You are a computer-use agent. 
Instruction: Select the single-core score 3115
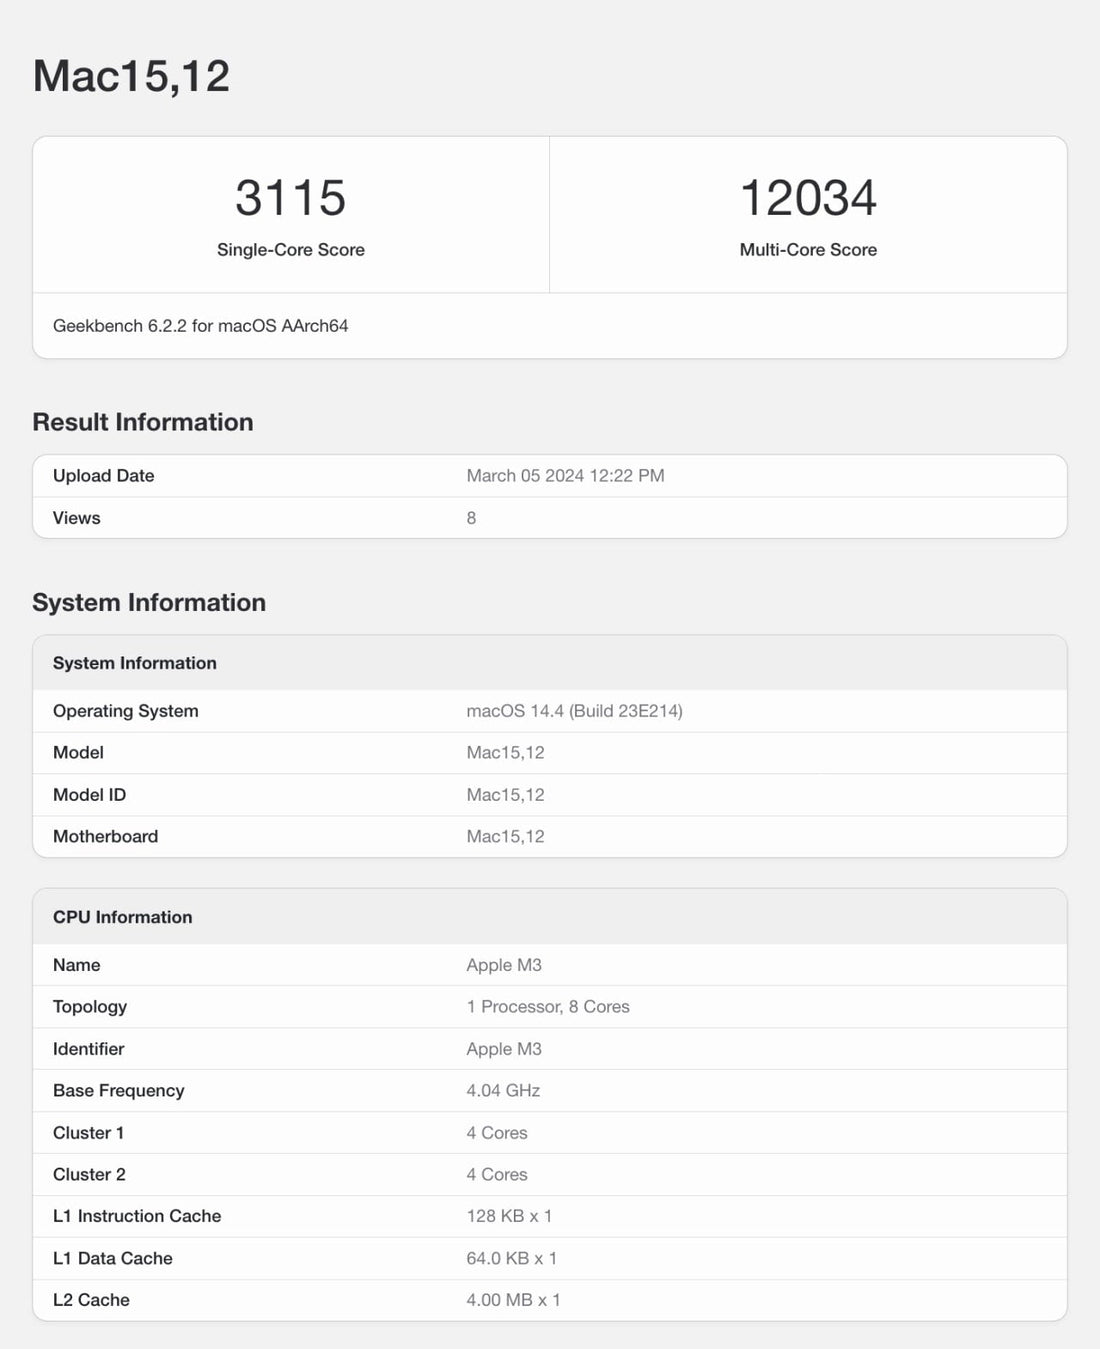tap(291, 198)
